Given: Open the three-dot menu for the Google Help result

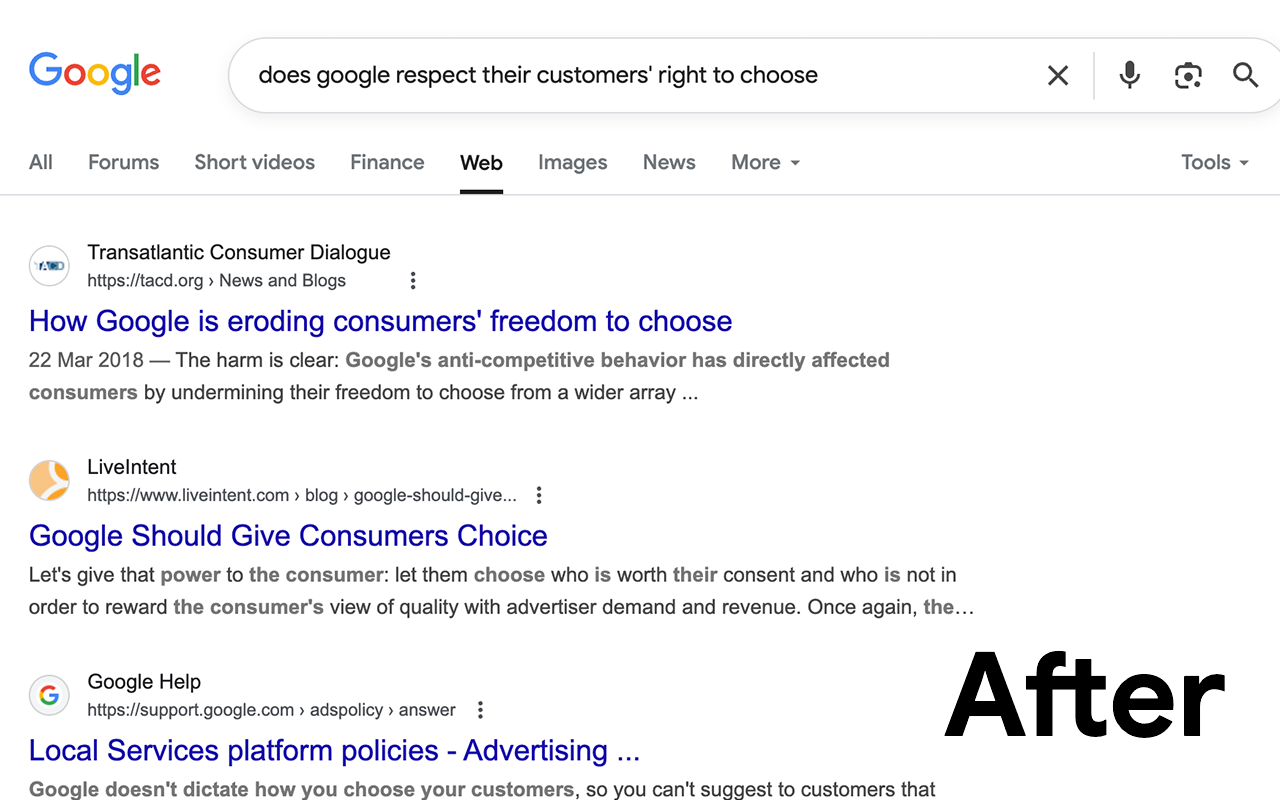Looking at the screenshot, I should coord(480,709).
